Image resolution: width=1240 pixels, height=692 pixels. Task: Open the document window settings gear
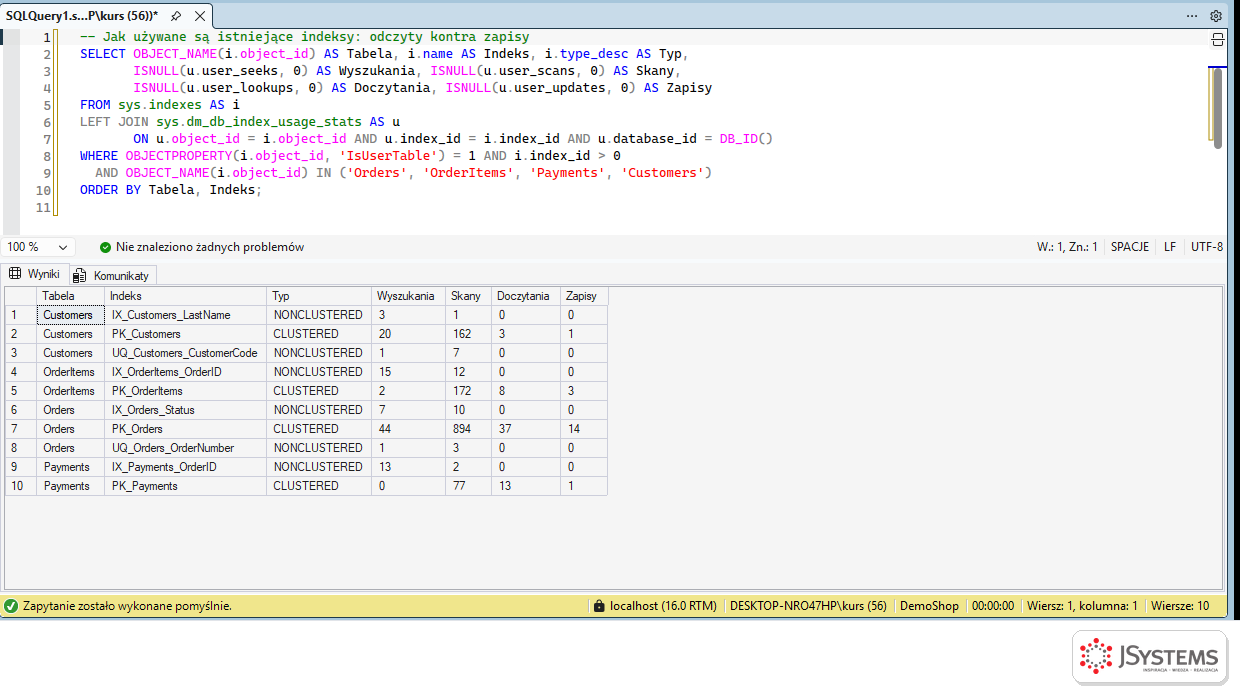pyautogui.click(x=1216, y=16)
